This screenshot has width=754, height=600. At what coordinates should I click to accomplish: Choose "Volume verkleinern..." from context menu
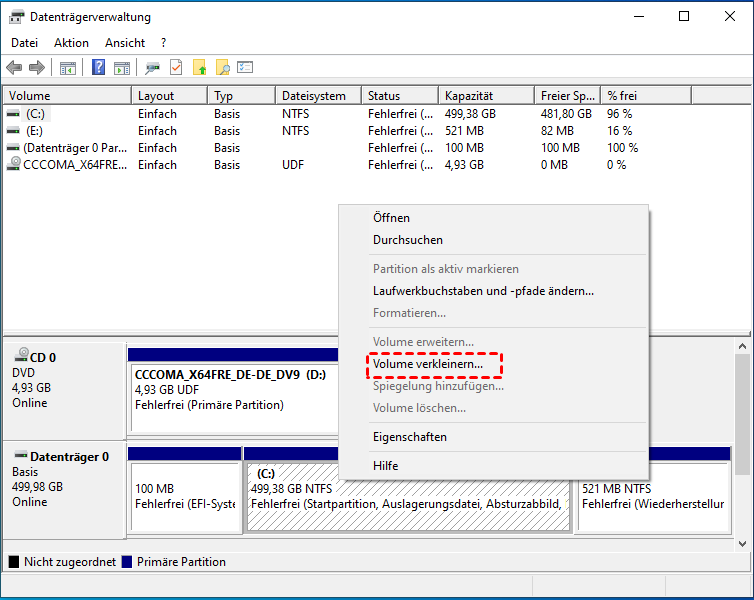(427, 364)
